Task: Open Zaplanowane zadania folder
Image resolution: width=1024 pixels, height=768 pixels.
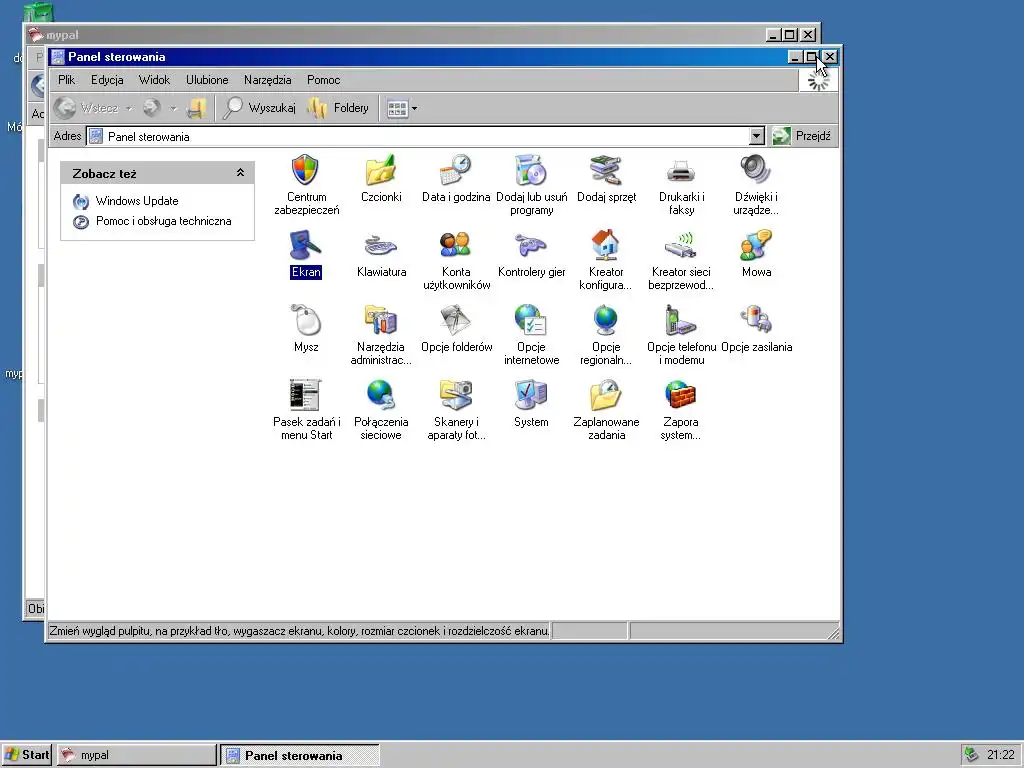Action: tap(606, 396)
